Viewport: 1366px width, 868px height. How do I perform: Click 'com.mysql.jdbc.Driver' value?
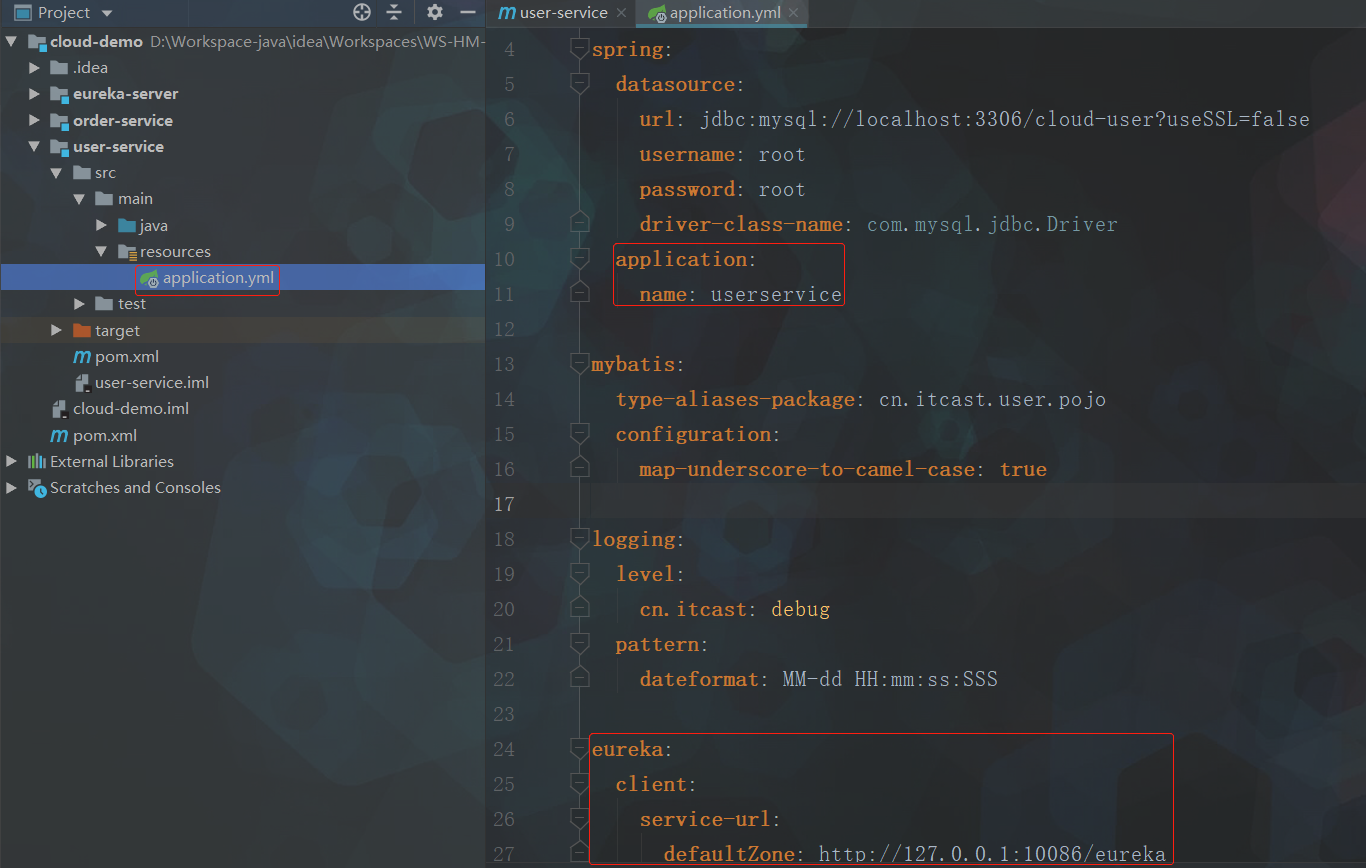point(992,224)
